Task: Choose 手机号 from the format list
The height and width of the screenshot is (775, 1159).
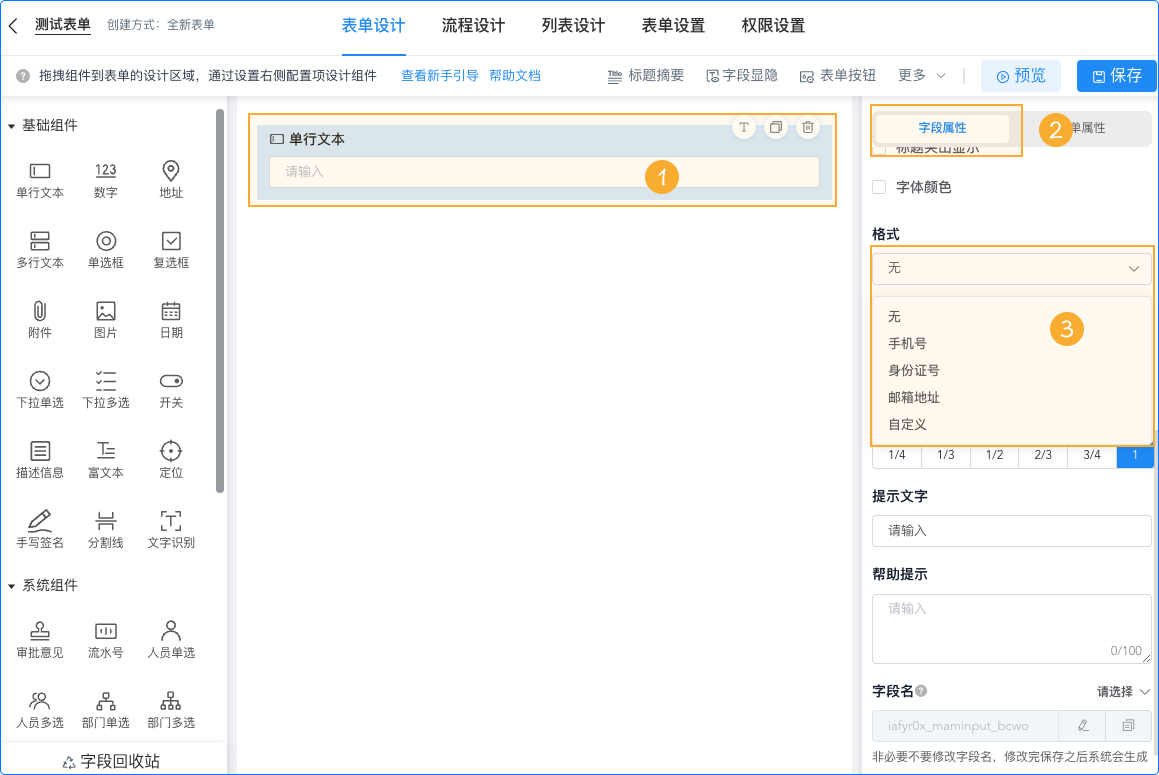Action: coord(907,343)
